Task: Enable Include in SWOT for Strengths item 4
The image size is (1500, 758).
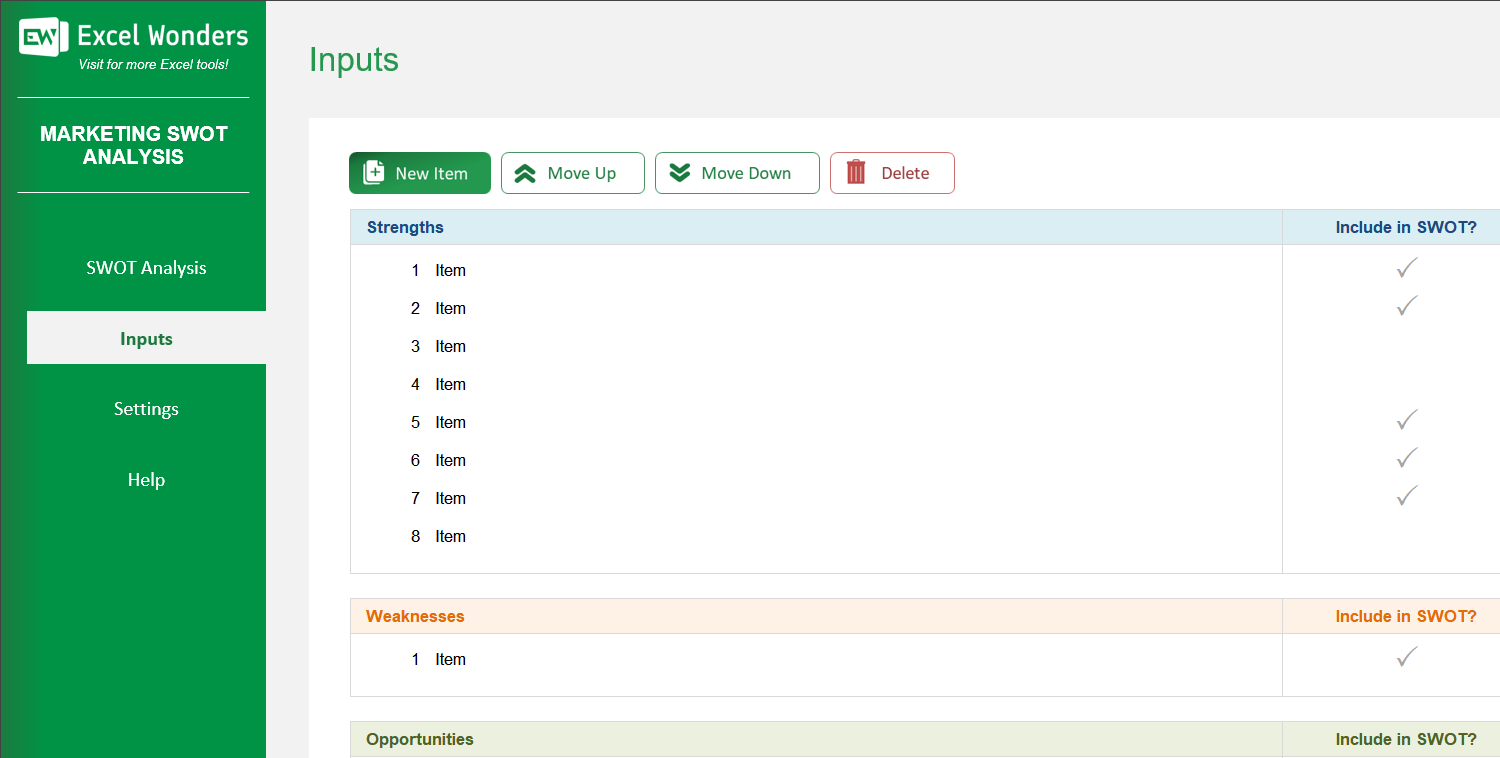Action: (x=1406, y=384)
